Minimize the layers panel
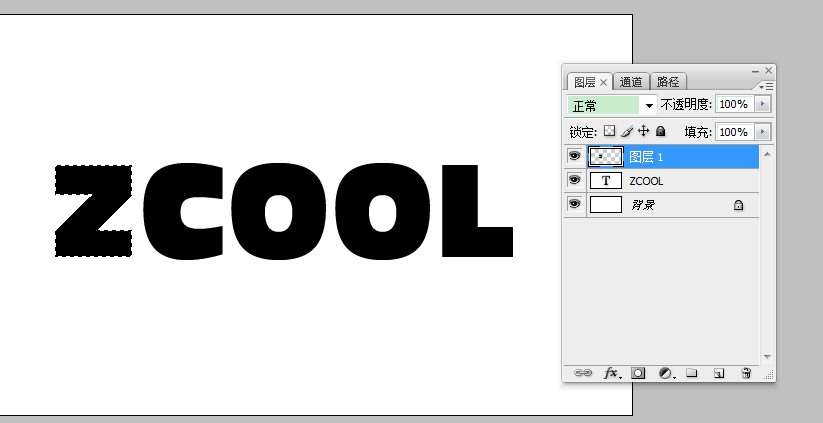 755,70
